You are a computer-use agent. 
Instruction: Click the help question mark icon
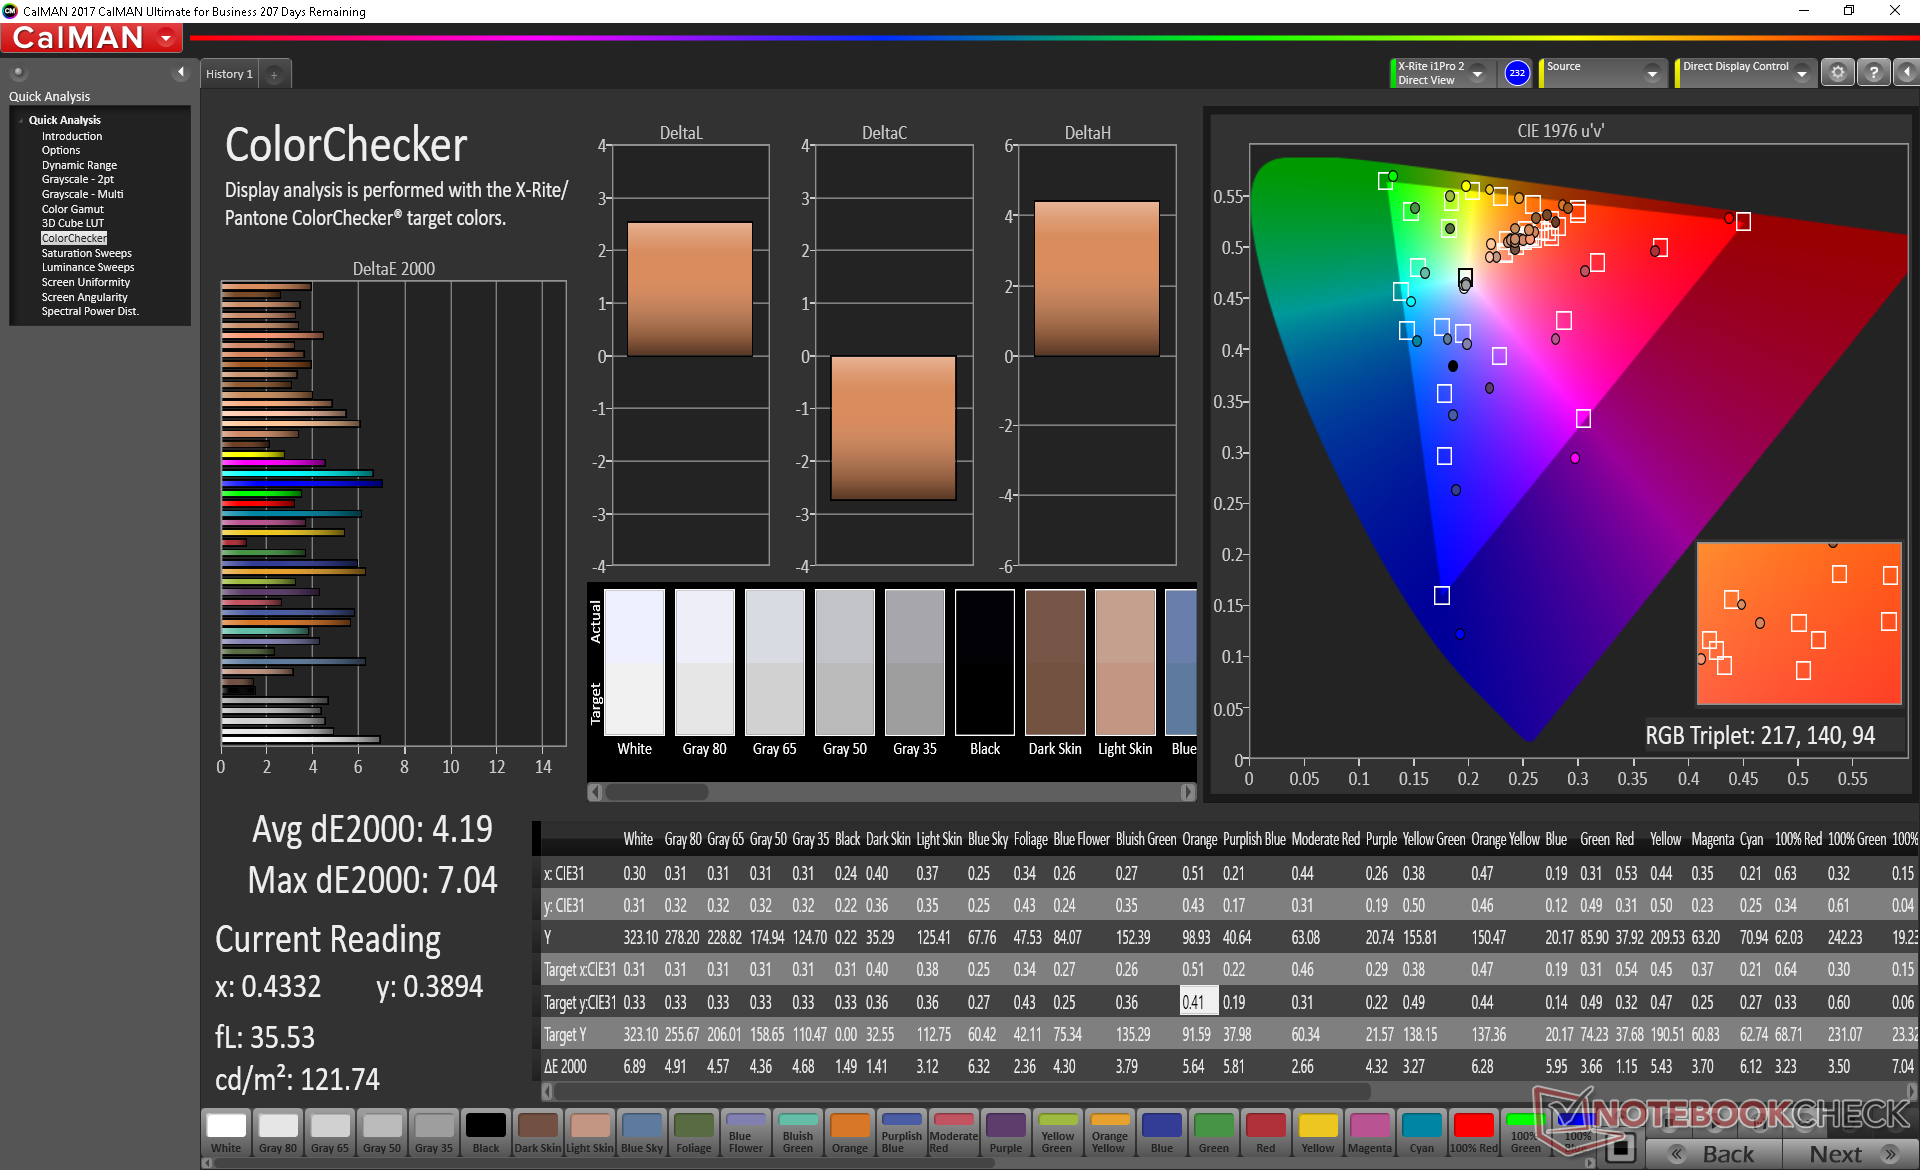pyautogui.click(x=1873, y=73)
